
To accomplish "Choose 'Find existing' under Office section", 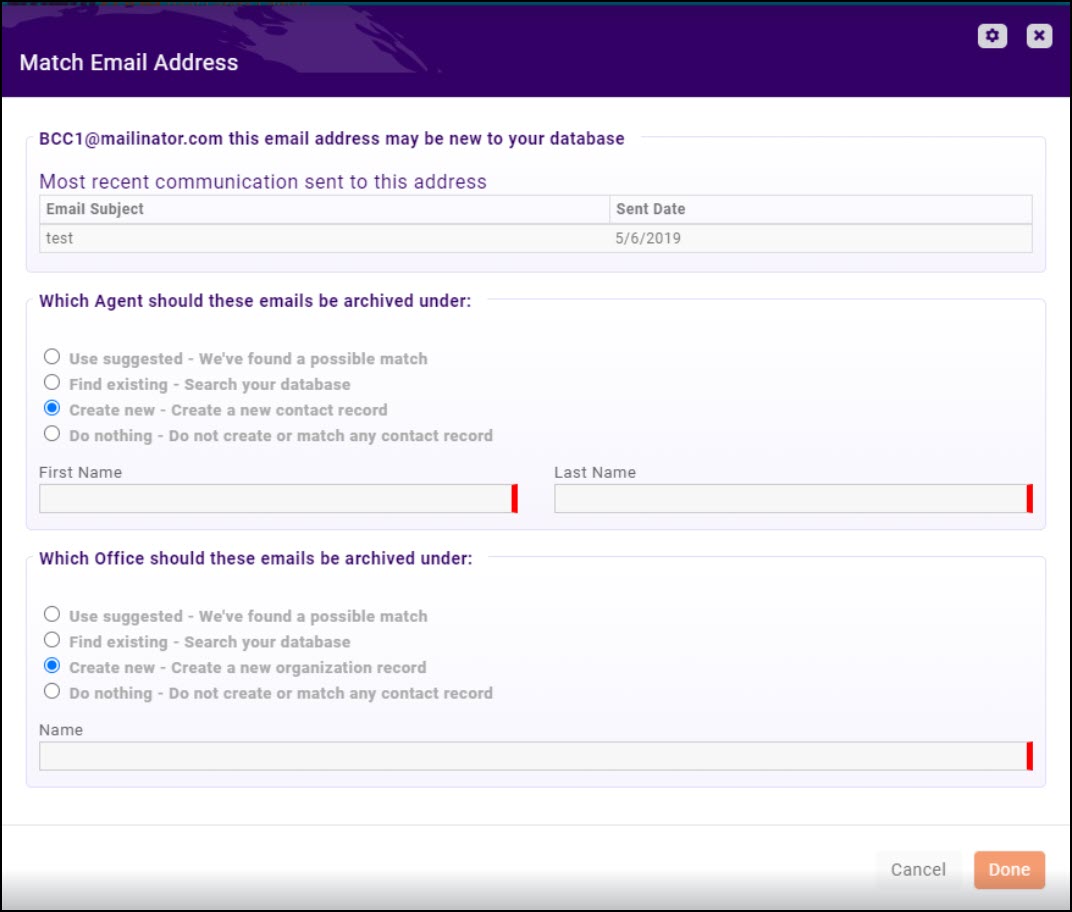I will (52, 640).
